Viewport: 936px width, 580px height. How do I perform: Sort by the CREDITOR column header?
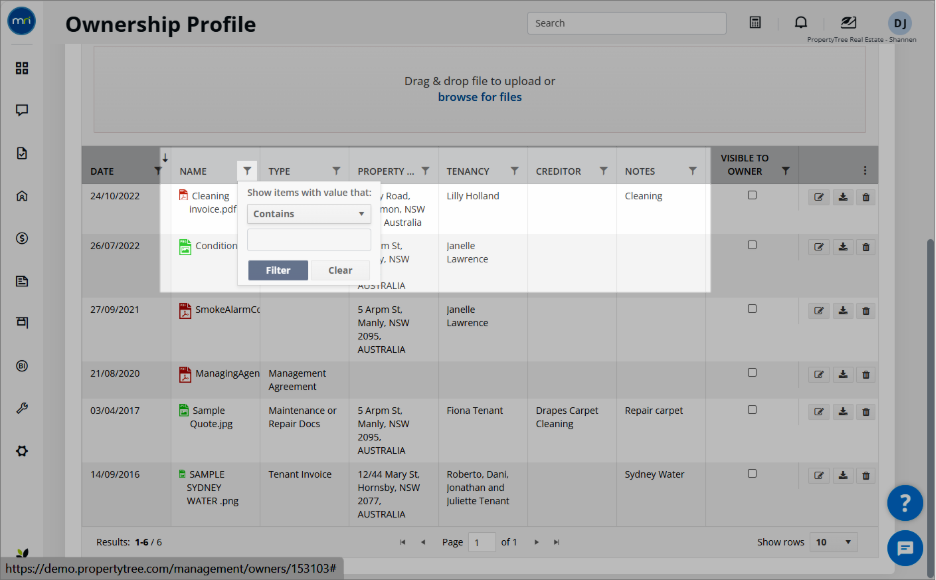[x=558, y=171]
